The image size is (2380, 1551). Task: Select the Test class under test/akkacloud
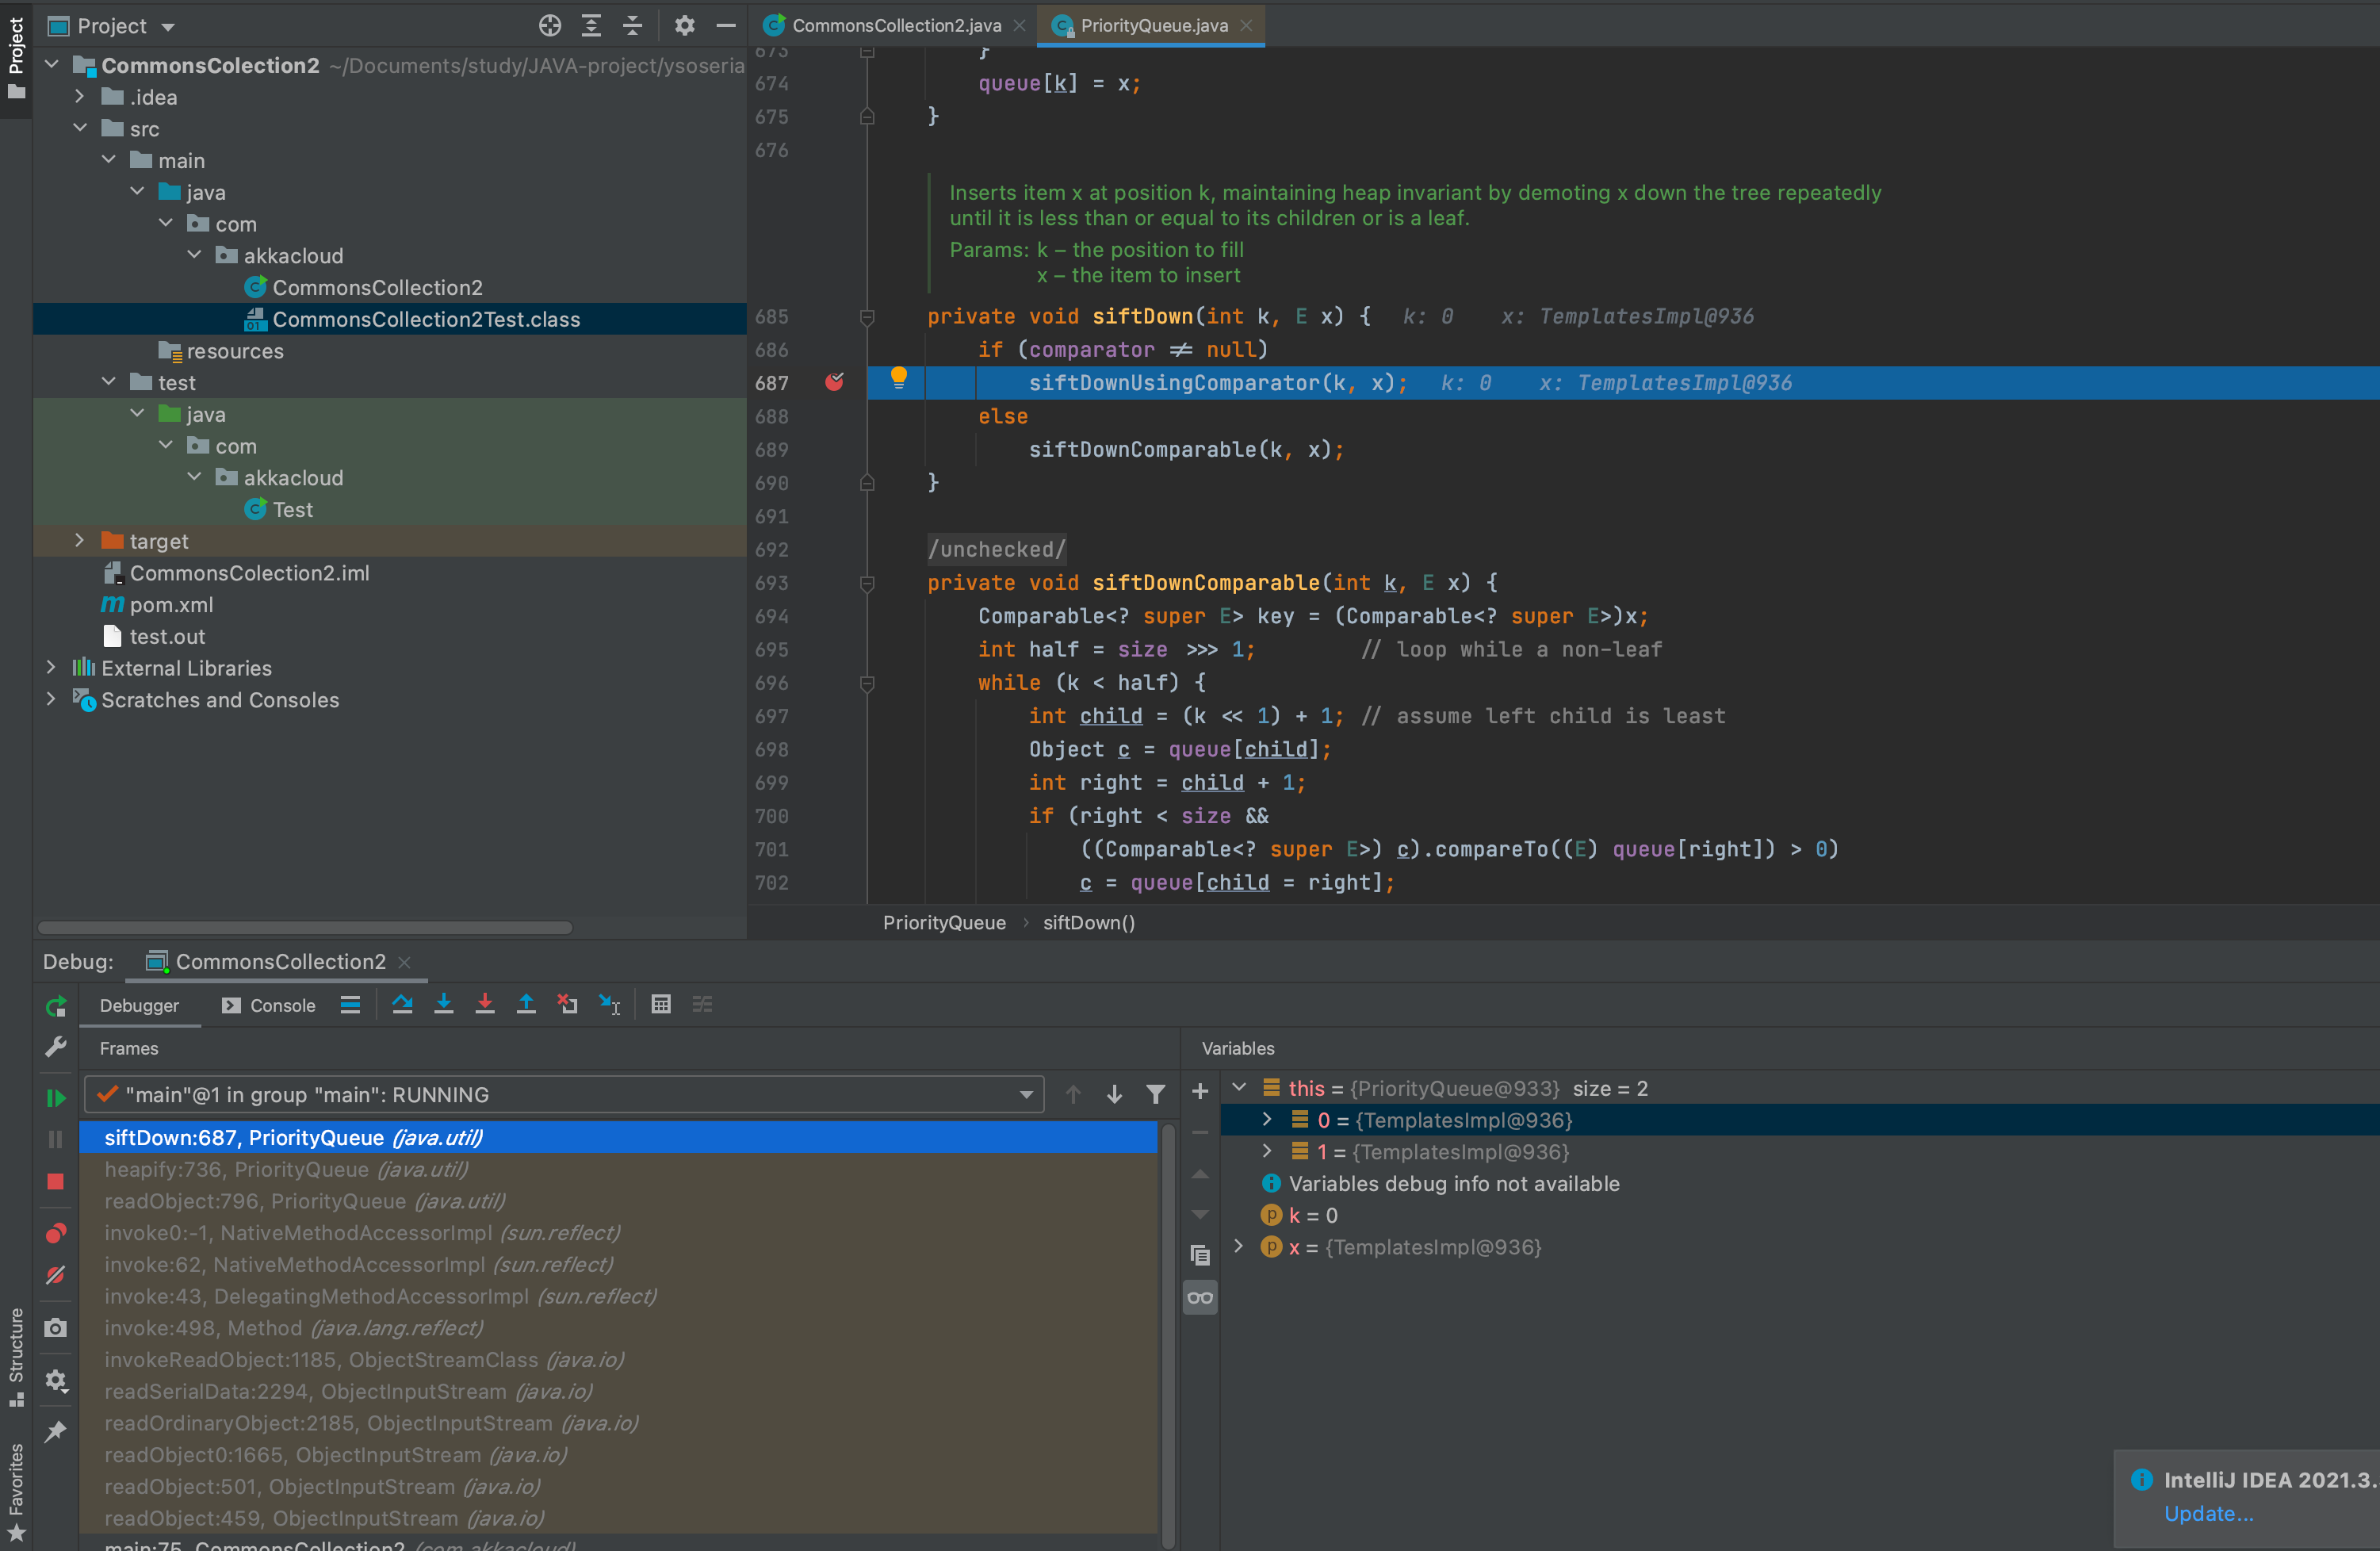coord(292,510)
